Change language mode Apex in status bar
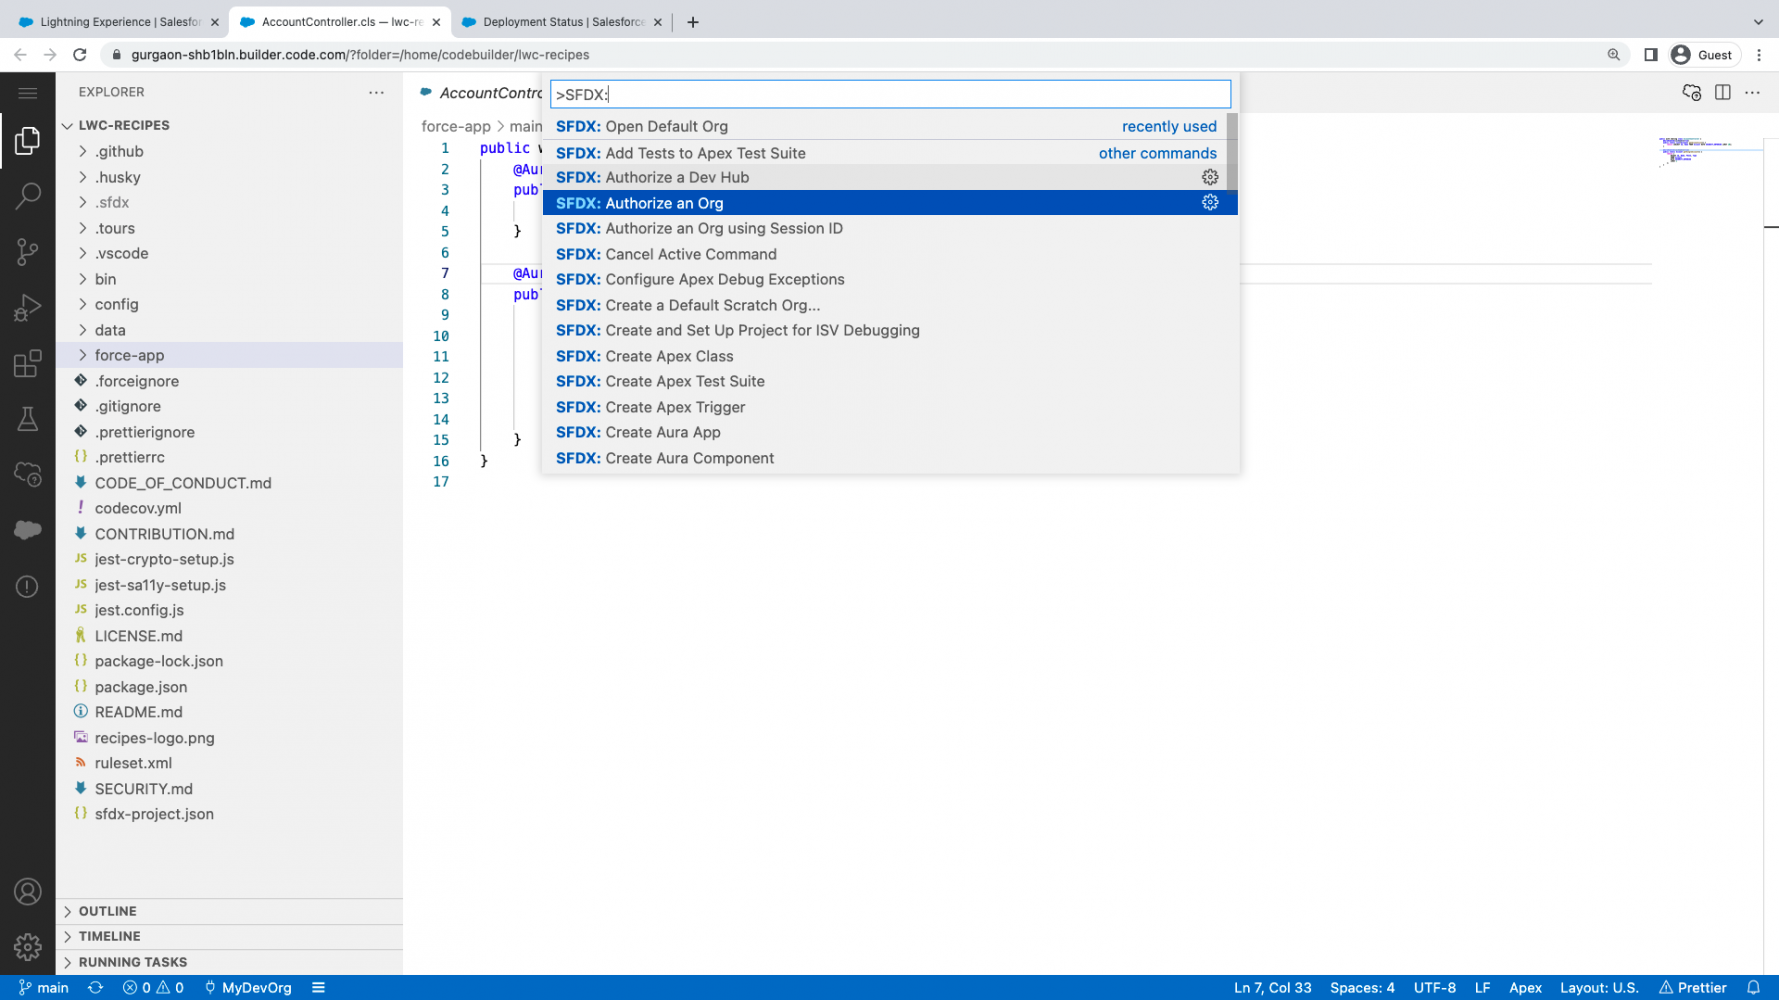Viewport: 1779px width, 1000px height. (1524, 987)
